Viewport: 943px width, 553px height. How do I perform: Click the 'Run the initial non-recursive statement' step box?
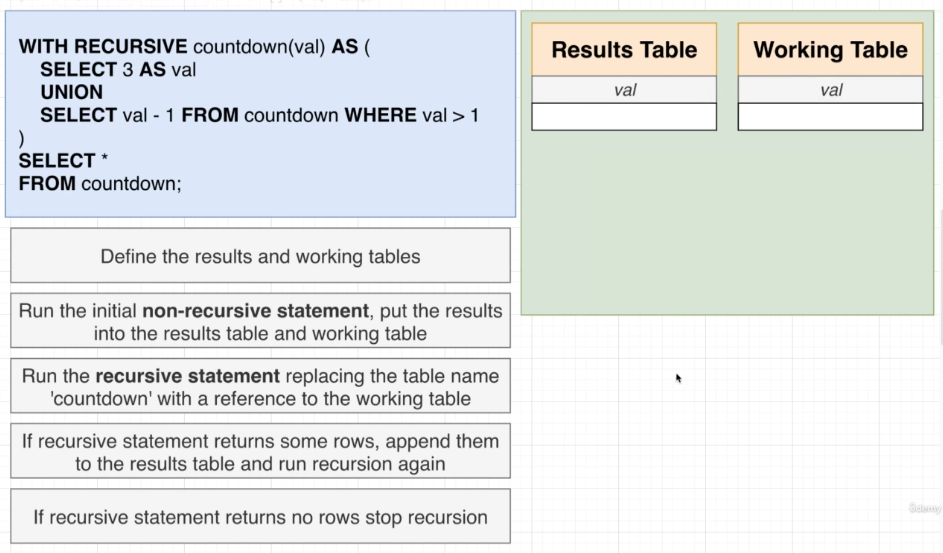click(x=260, y=321)
